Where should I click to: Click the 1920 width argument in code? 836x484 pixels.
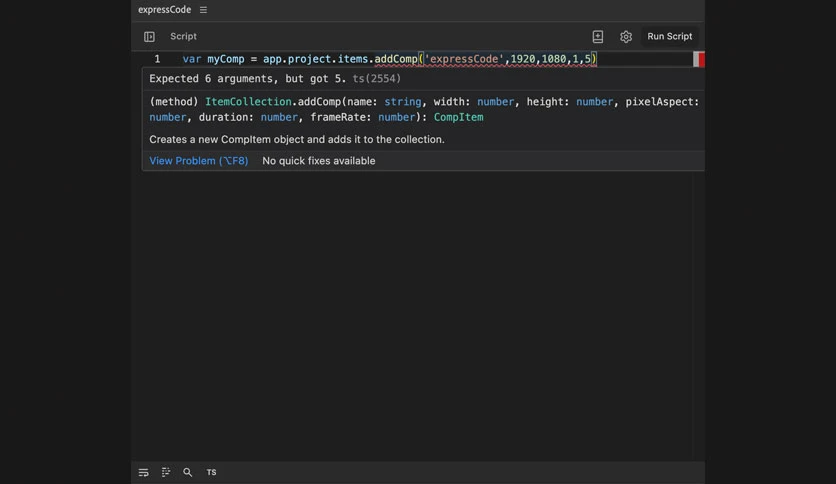coord(523,59)
